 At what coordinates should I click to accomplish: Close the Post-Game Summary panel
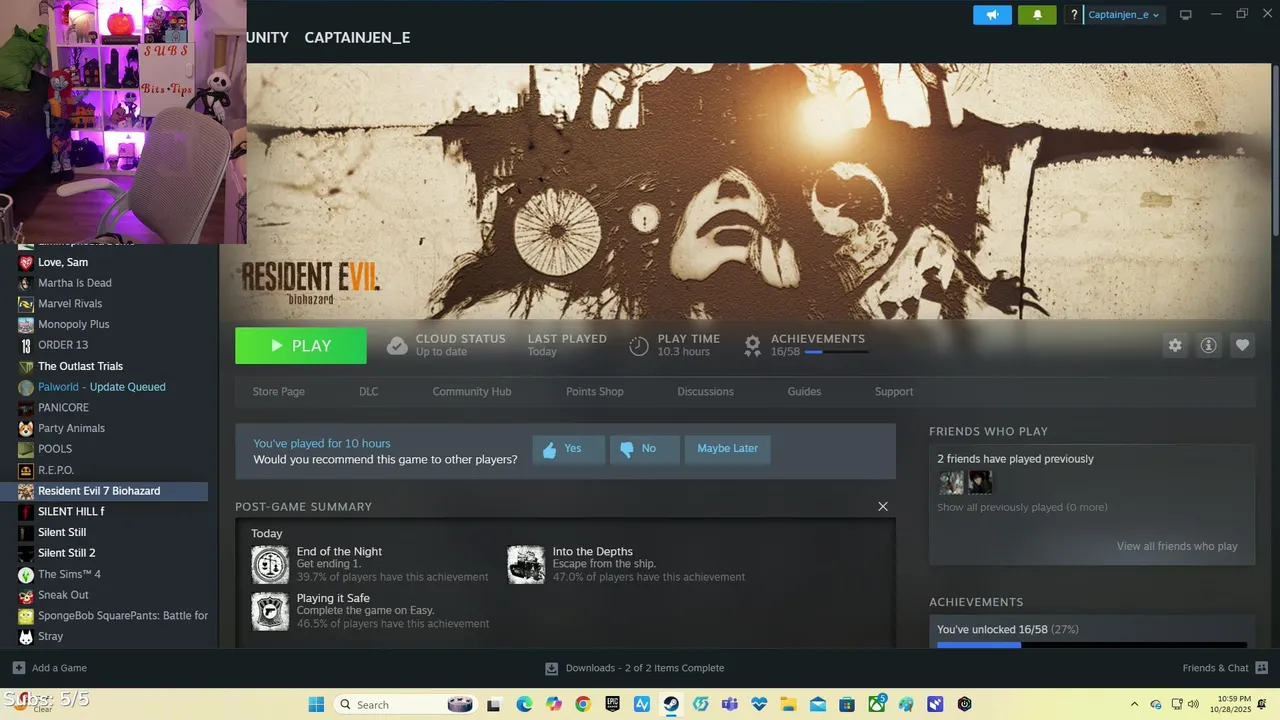coord(883,507)
